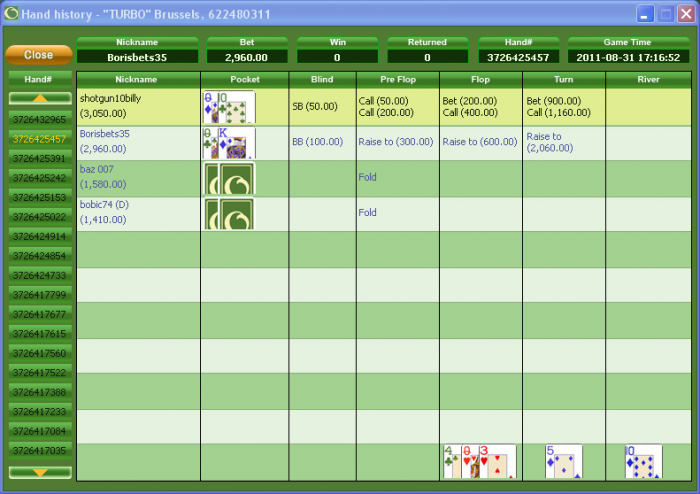Select the baz 007 nickname cell

(138, 178)
